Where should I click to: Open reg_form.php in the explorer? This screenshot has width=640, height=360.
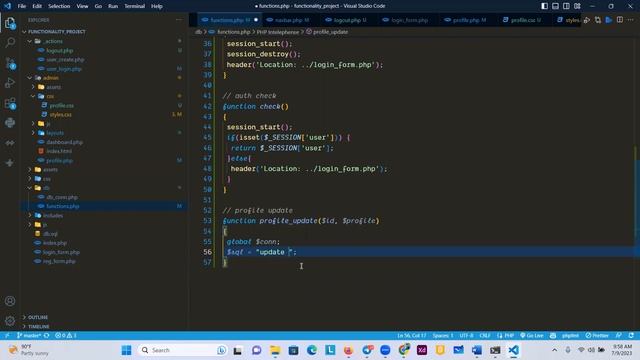tap(59, 261)
